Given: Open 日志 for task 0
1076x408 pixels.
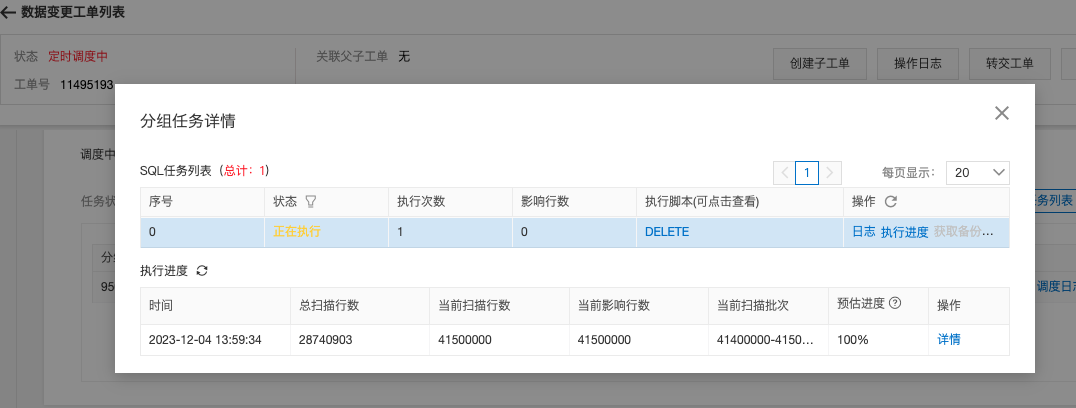Looking at the screenshot, I should tap(863, 232).
